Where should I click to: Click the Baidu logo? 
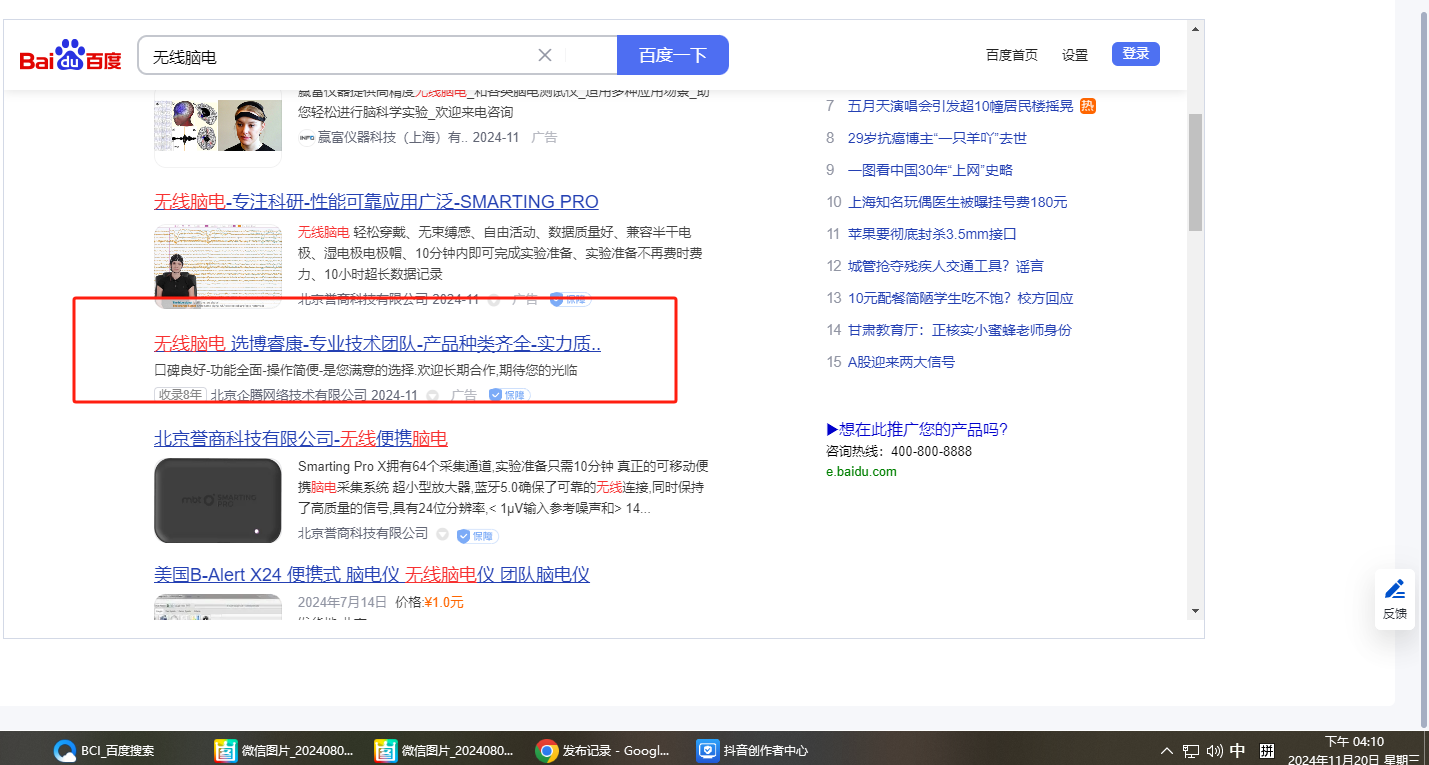[70, 56]
